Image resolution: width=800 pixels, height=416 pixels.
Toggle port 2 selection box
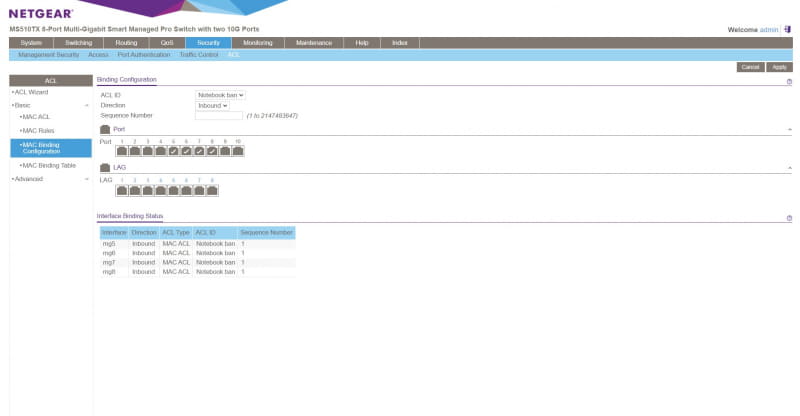click(135, 151)
